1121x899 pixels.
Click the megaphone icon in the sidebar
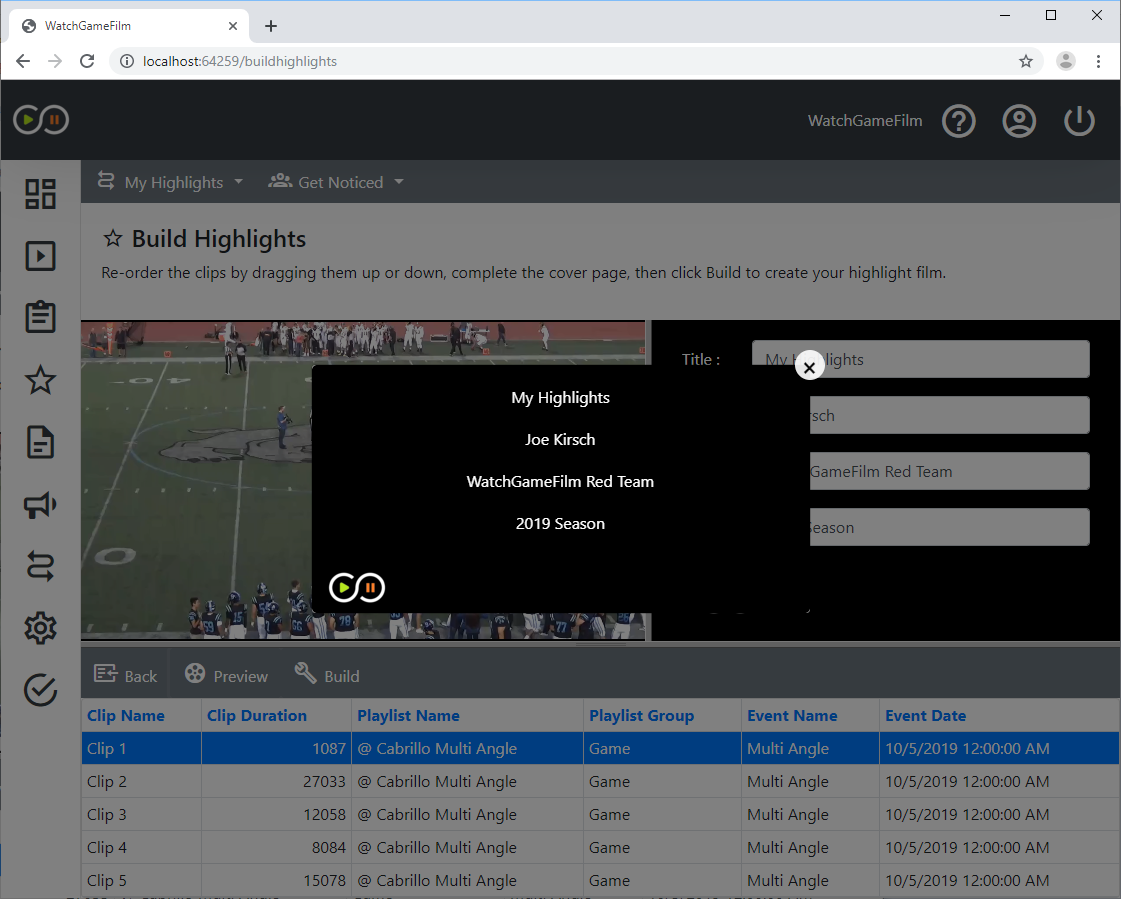tap(40, 505)
